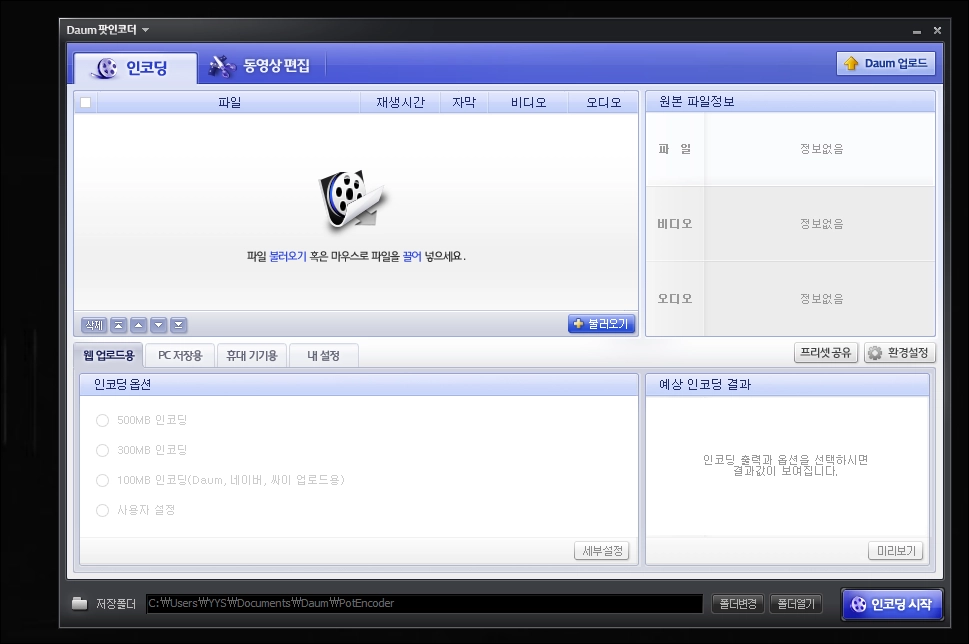Click the folder icon beside 저장폴더
Image resolution: width=969 pixels, height=644 pixels.
tap(80, 604)
